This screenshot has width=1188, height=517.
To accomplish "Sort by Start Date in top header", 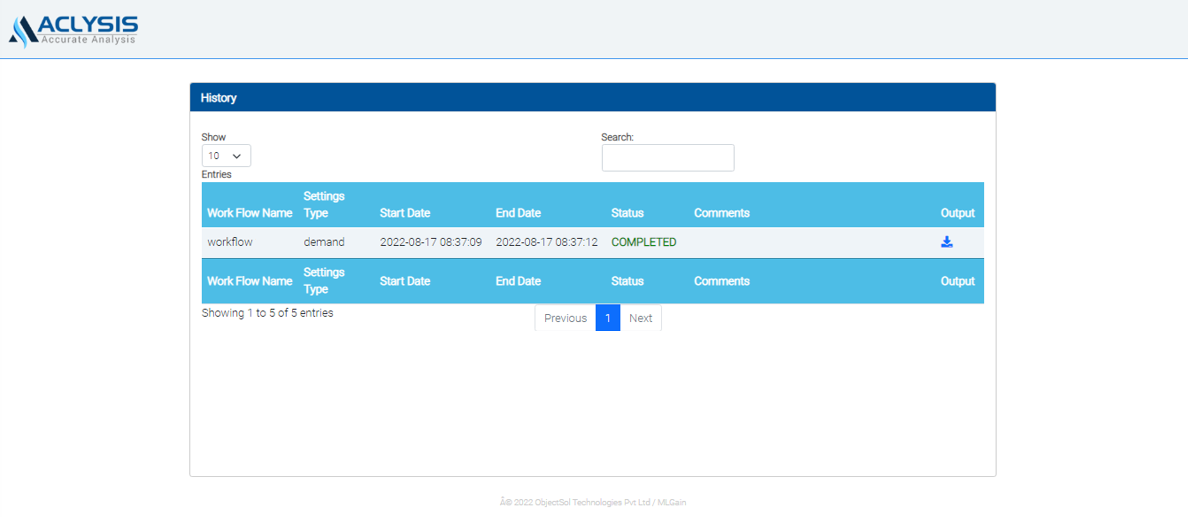I will 405,213.
